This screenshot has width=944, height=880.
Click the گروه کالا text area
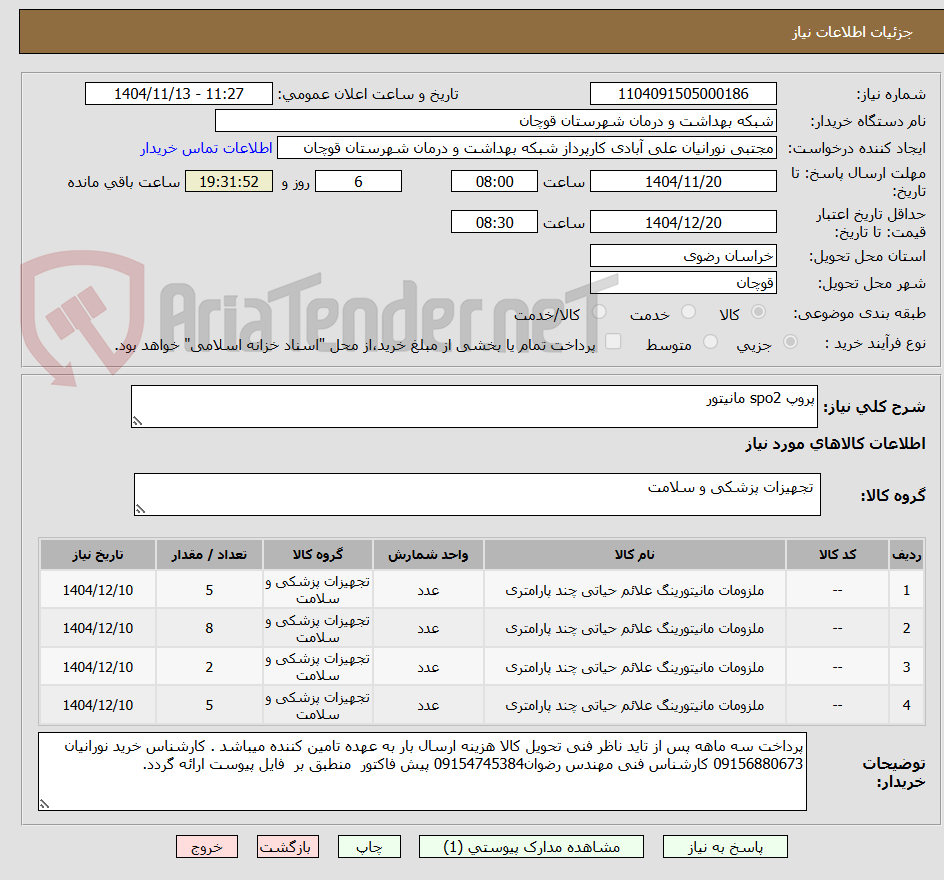[477, 494]
